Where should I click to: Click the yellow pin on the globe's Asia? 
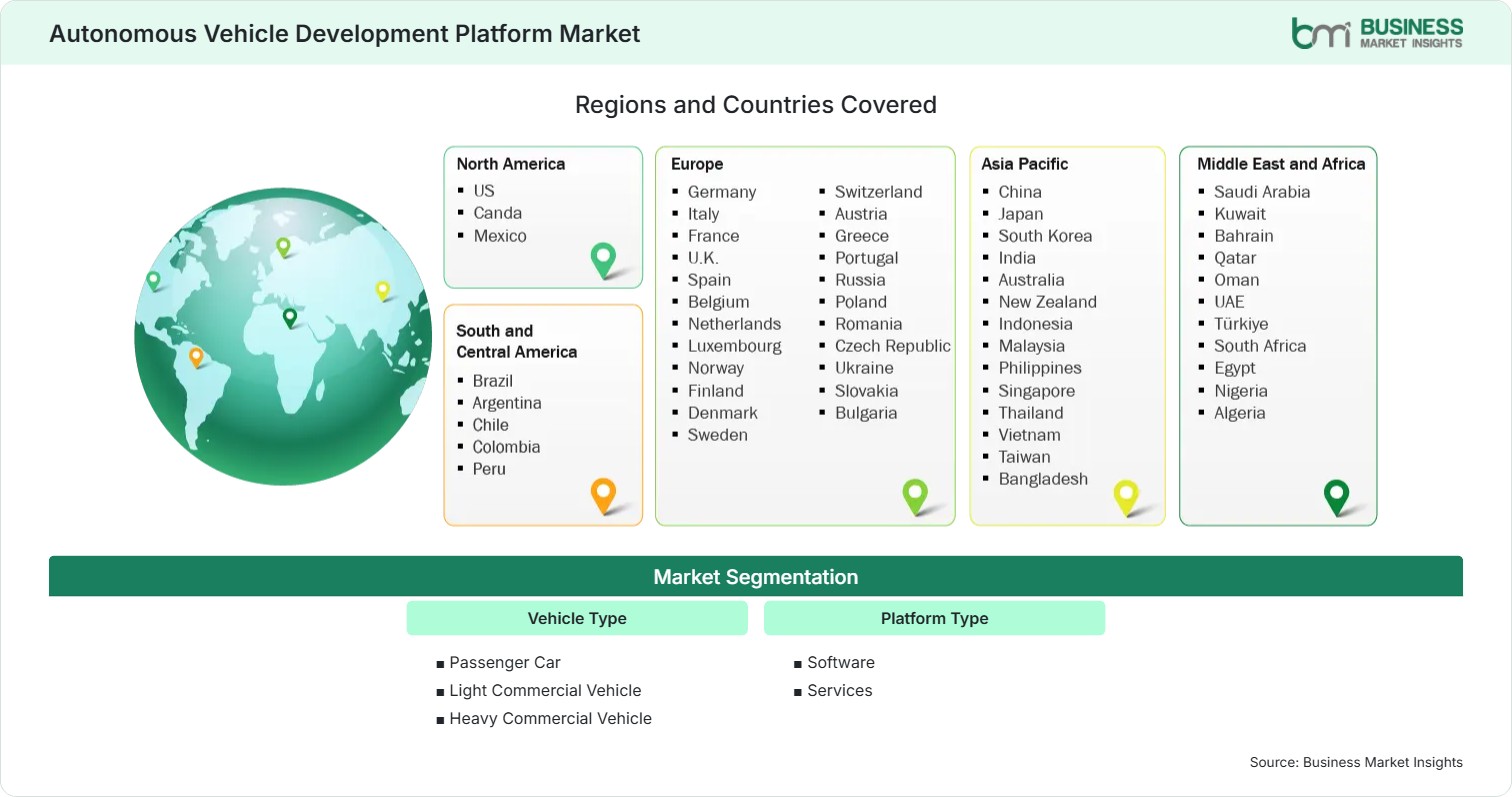click(382, 290)
